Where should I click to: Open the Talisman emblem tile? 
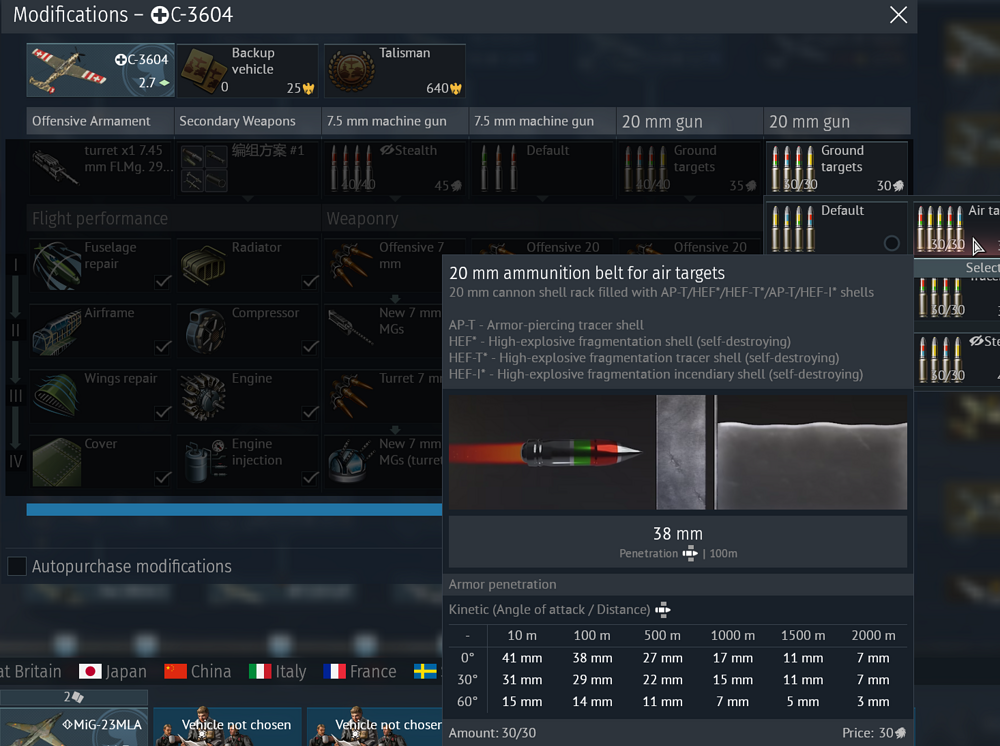[353, 71]
